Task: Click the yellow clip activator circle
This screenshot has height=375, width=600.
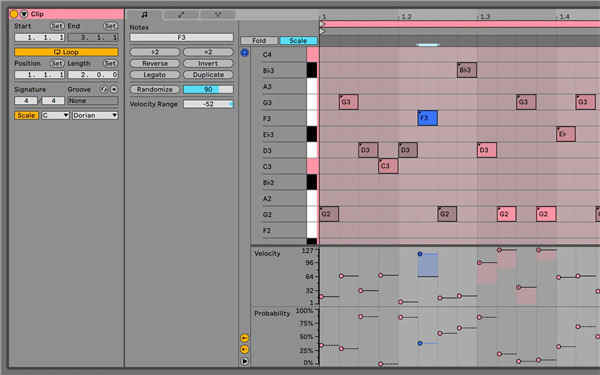Action: coord(14,14)
